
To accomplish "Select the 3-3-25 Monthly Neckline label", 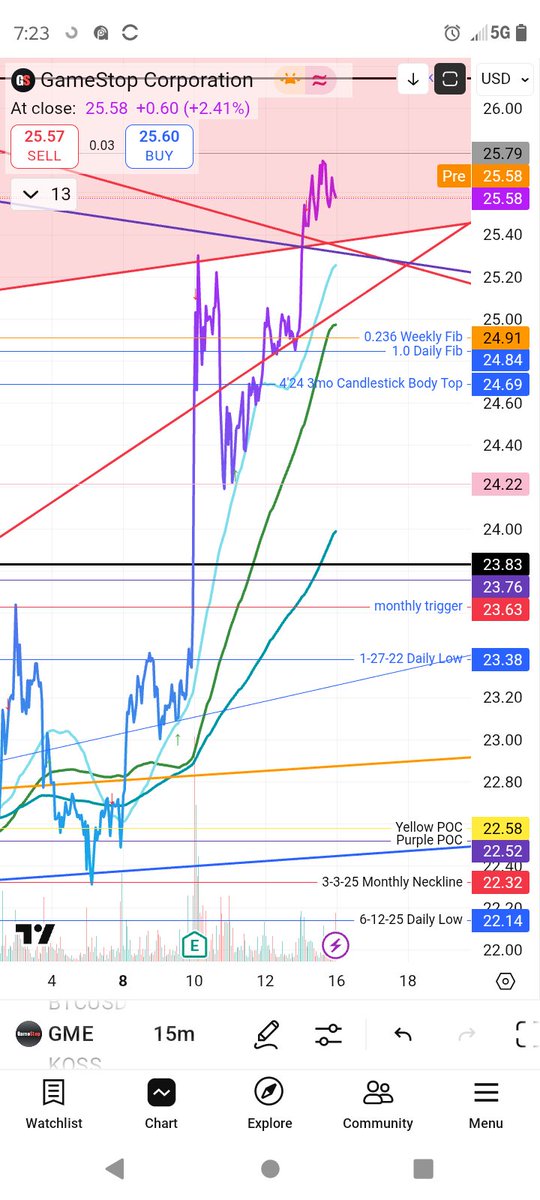I will 392,881.
